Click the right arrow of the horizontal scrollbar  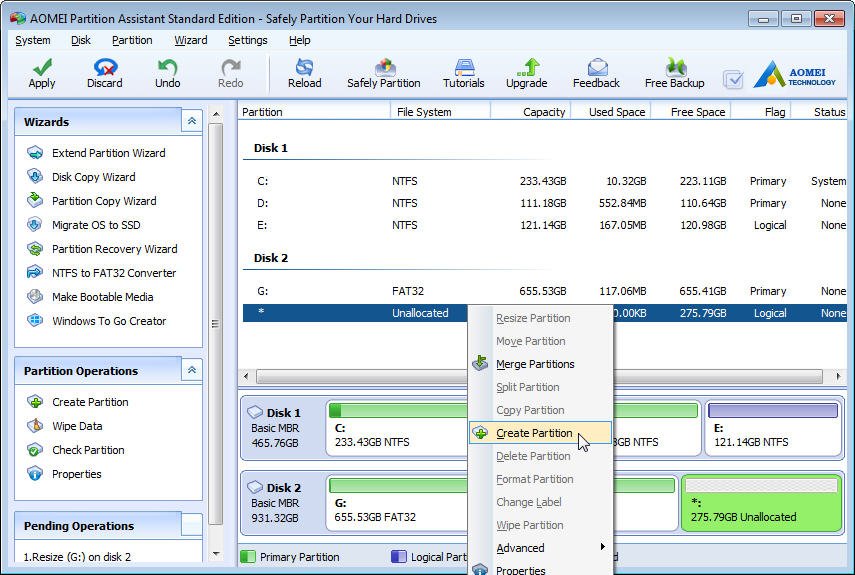(839, 376)
